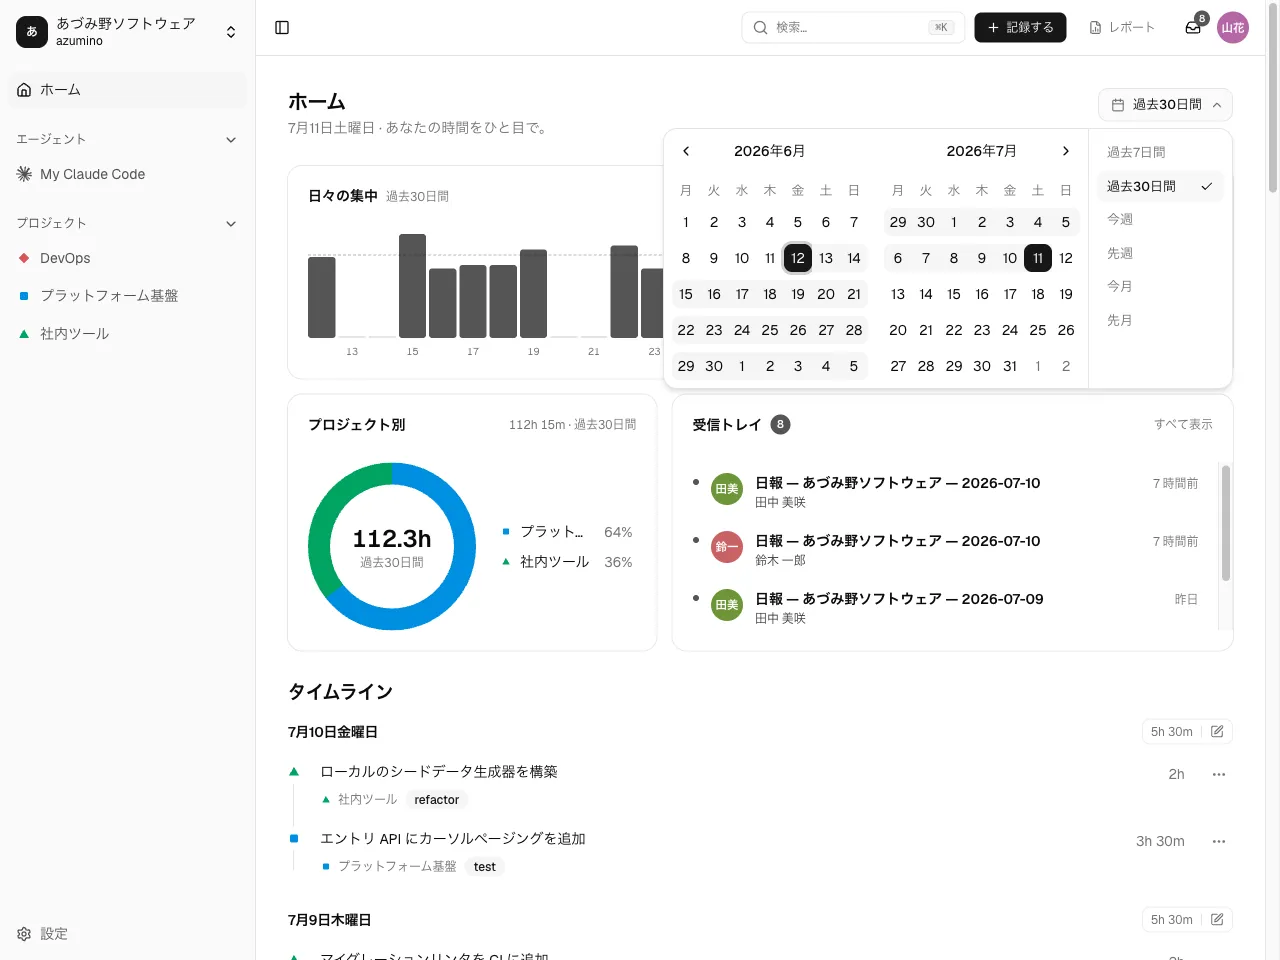This screenshot has width=1280, height=960.
Task: Collapse the プロジェクト section
Action: pos(231,224)
